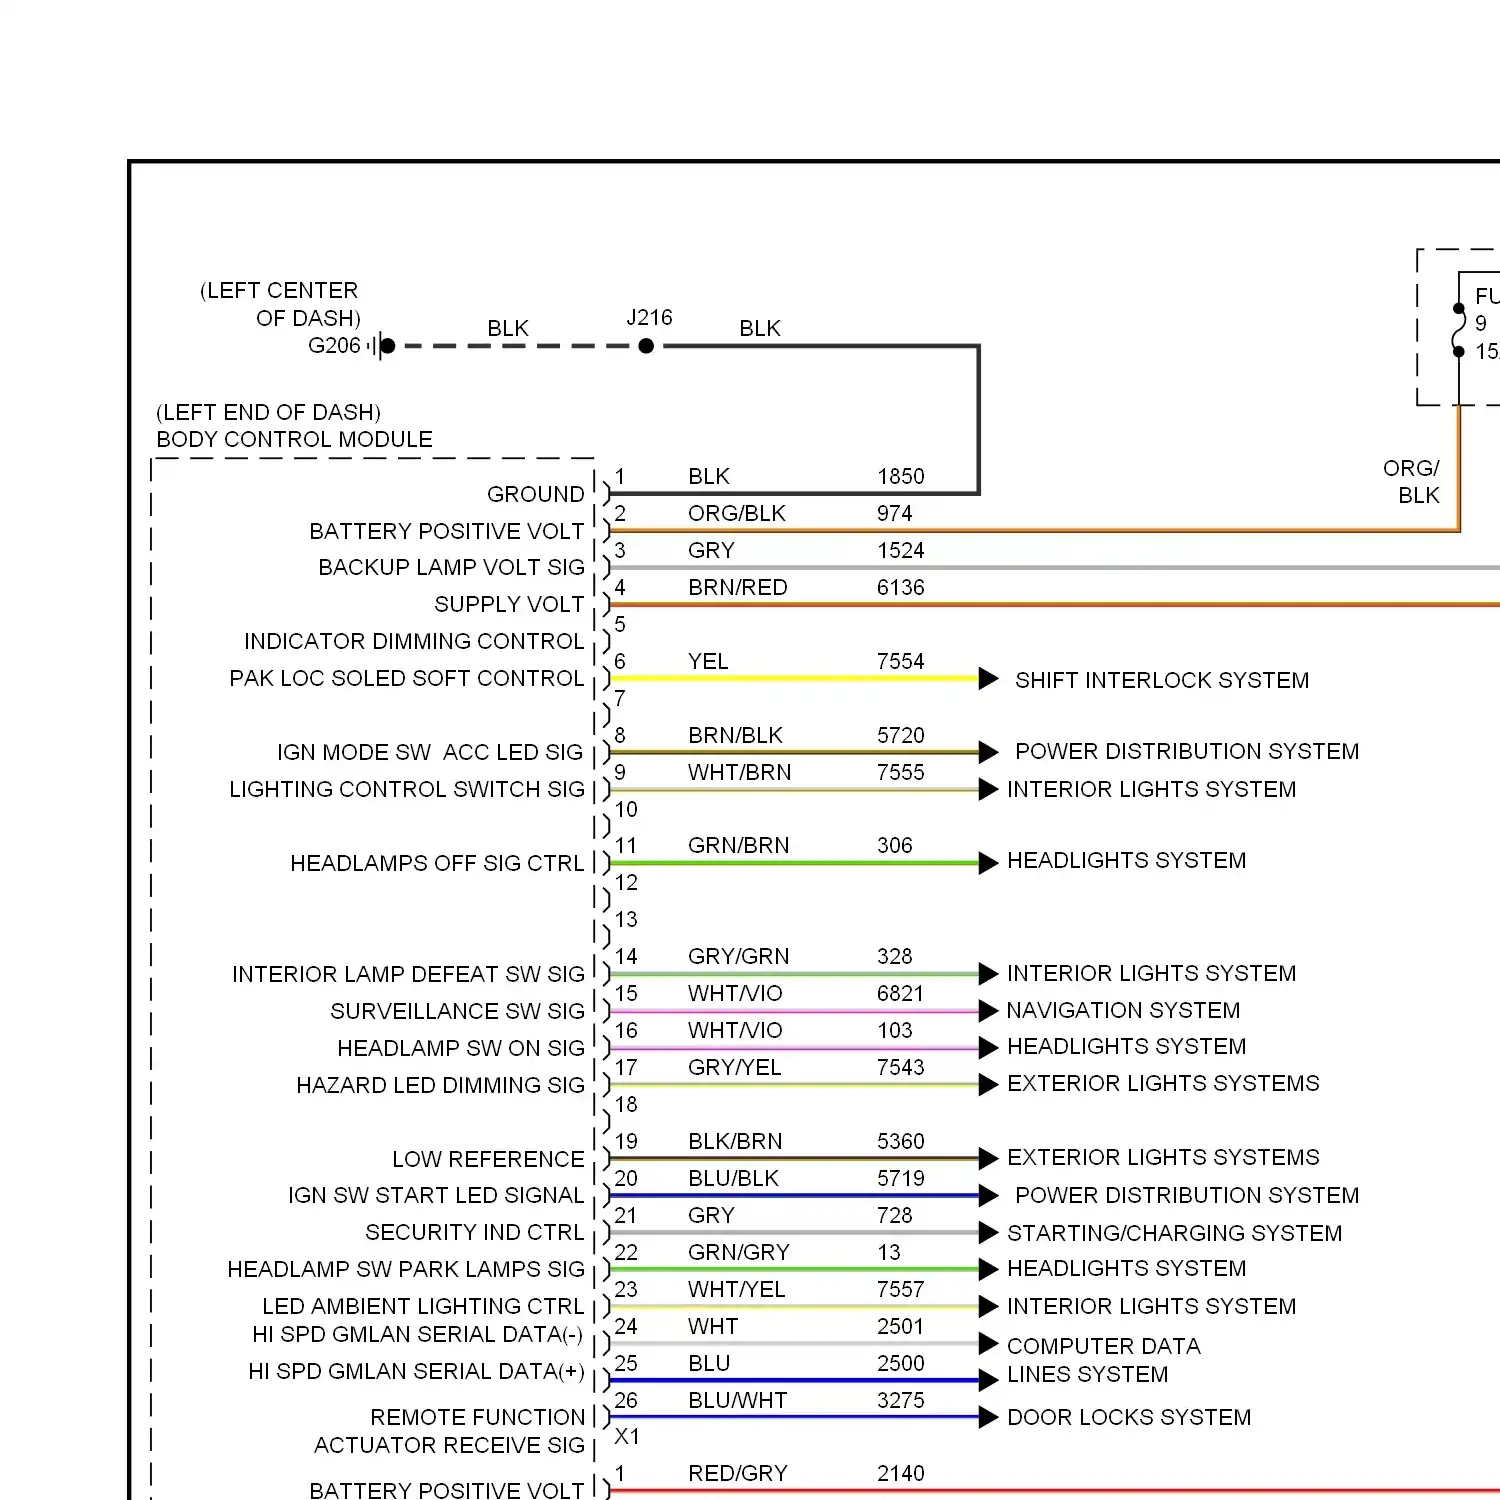The height and width of the screenshot is (1500, 1500).
Task: Click the YEL wire color label
Action: (708, 661)
